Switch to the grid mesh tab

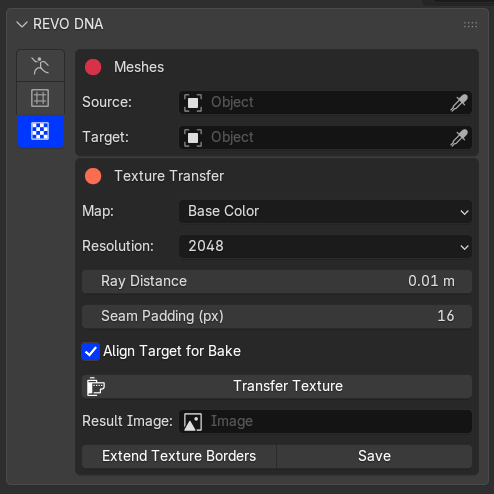tap(40, 98)
